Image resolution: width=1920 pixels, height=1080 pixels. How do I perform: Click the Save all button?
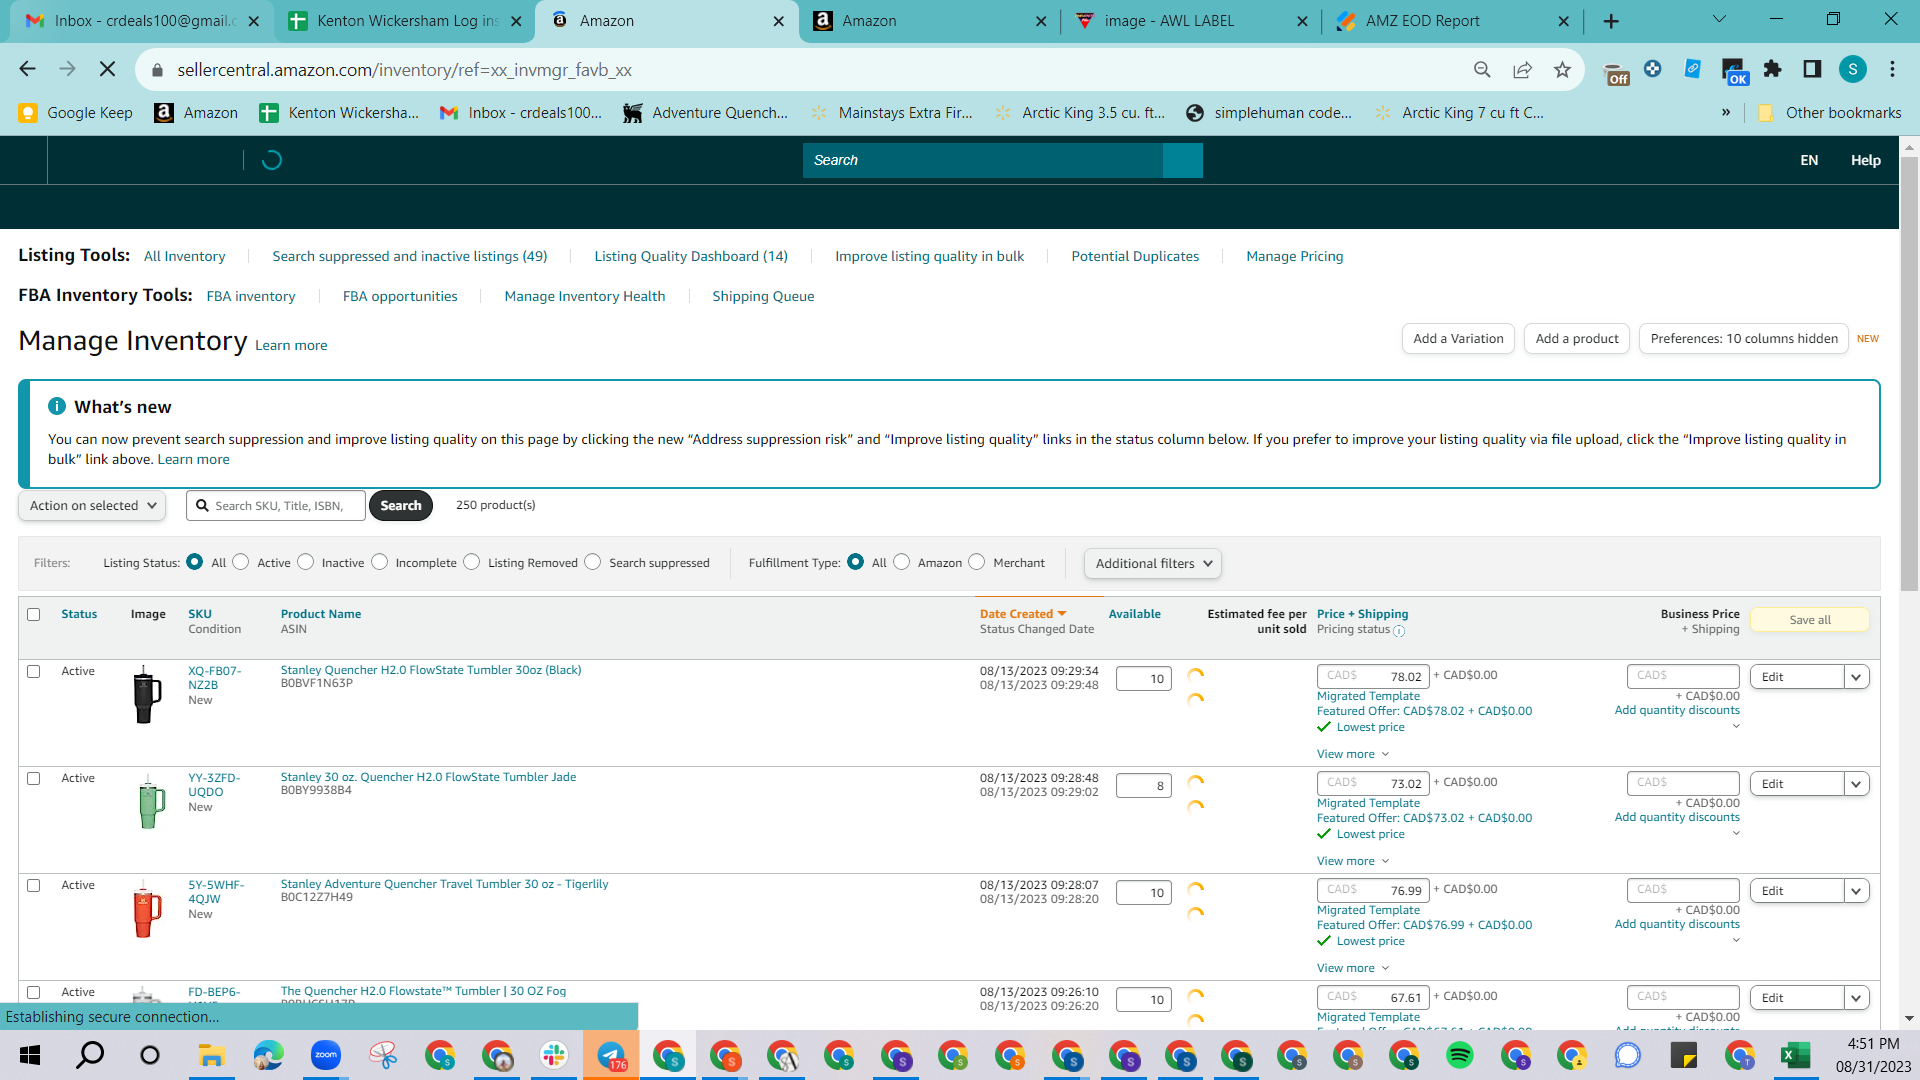1810,620
